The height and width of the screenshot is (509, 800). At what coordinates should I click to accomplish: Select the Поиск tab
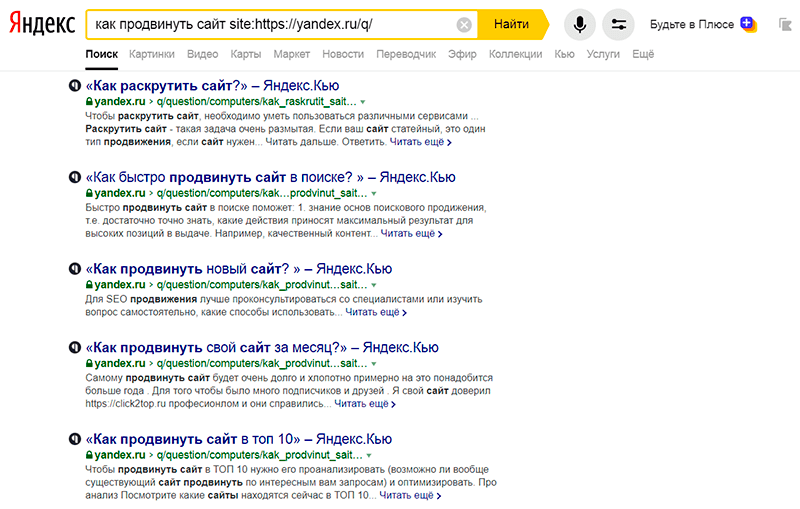point(102,54)
